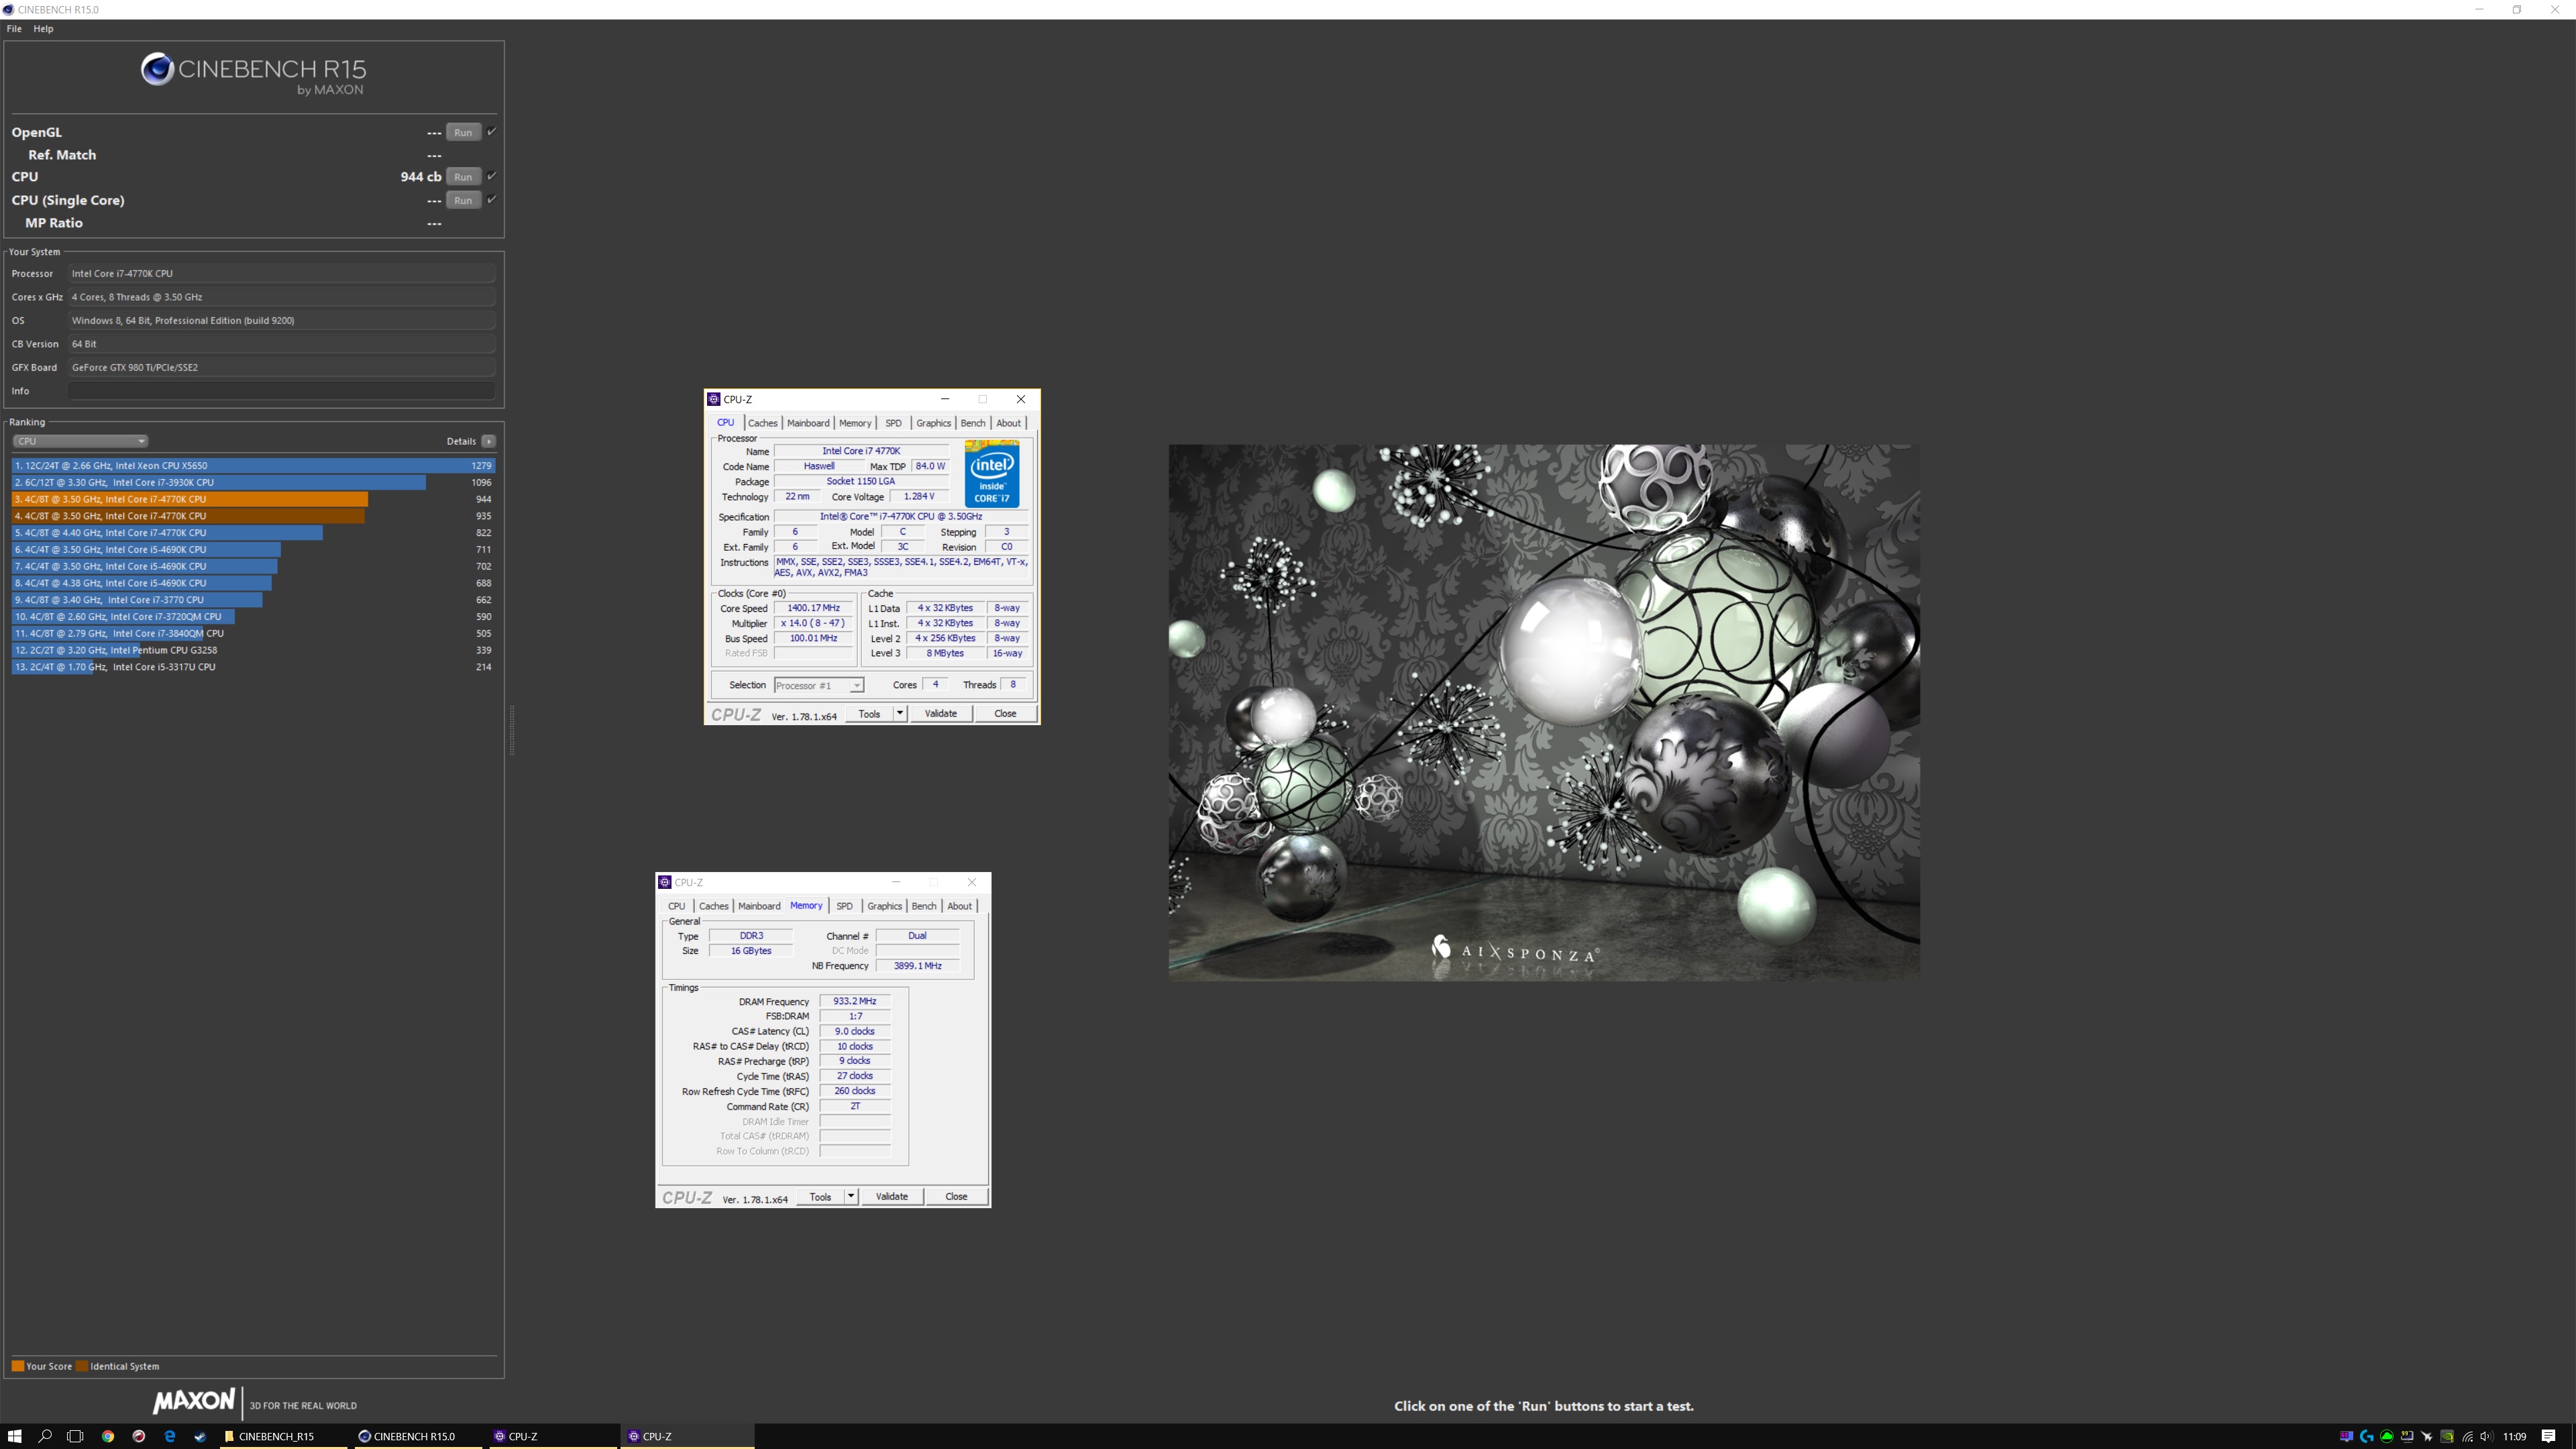The image size is (2576, 1449).
Task: Open the Help menu
Action: pyautogui.click(x=43, y=28)
